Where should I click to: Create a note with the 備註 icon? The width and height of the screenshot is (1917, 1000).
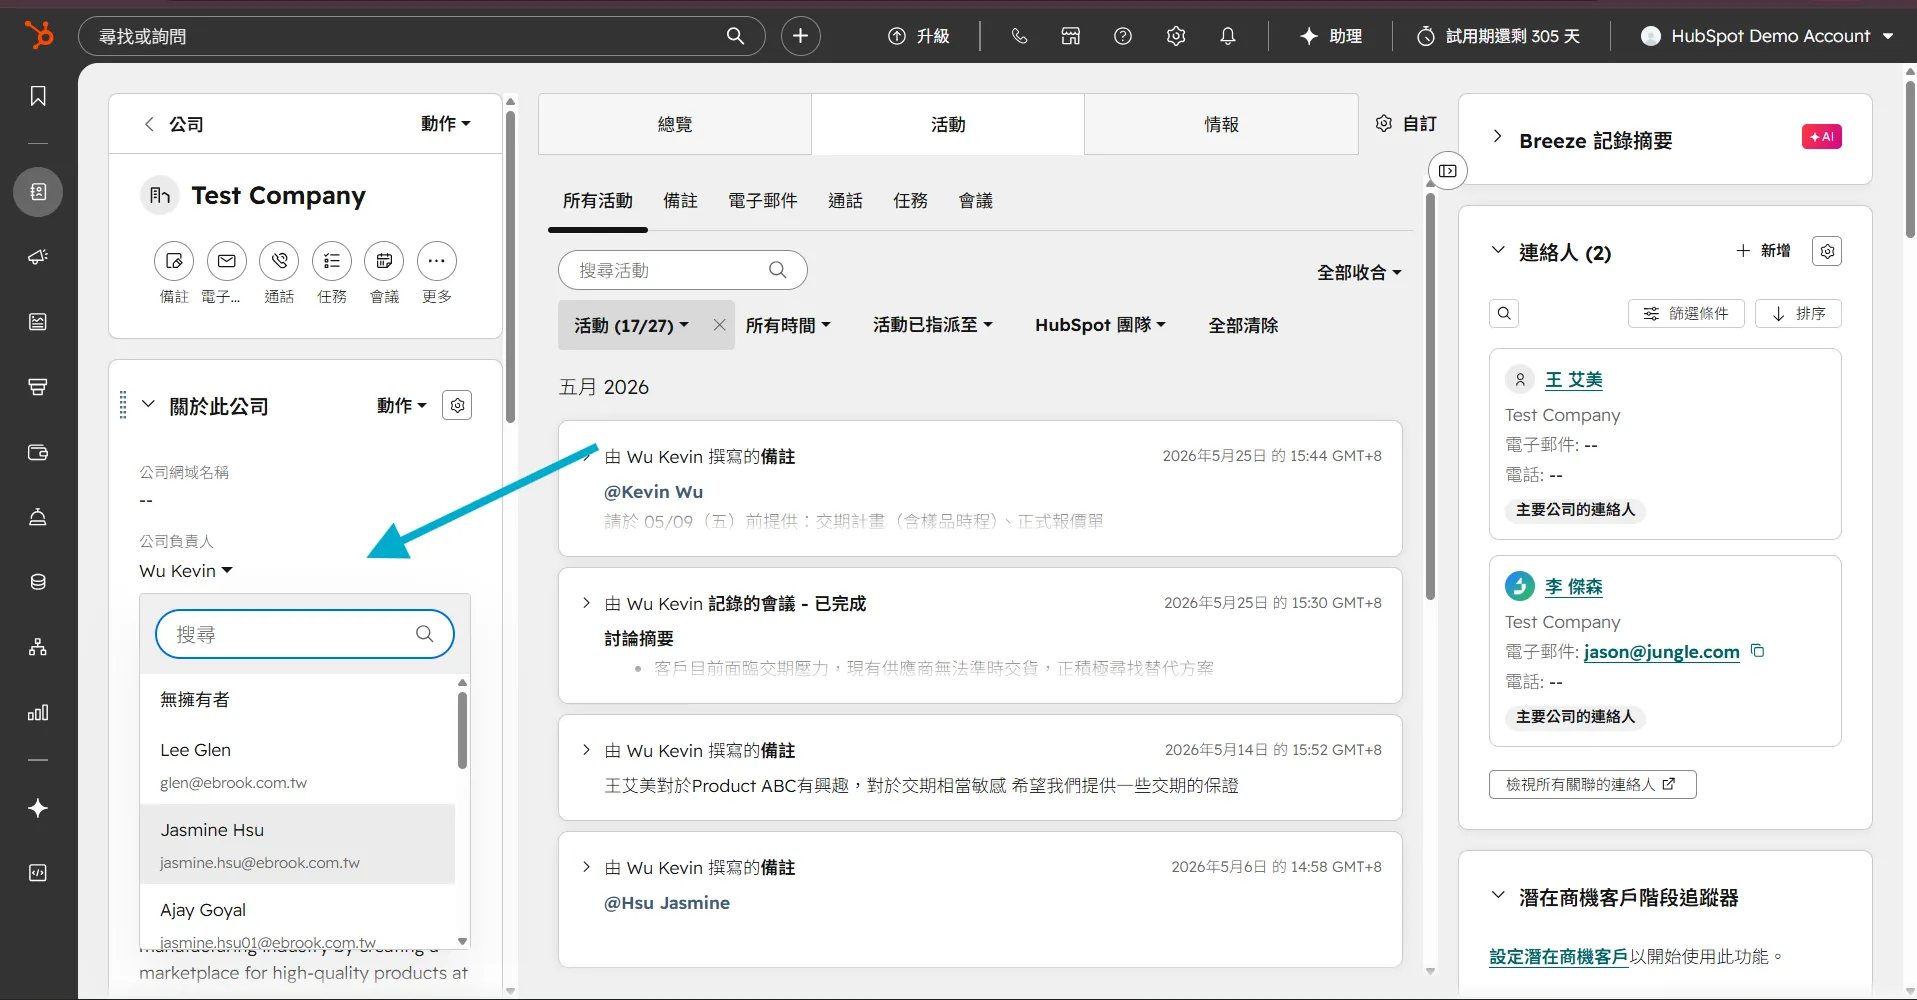coord(174,261)
